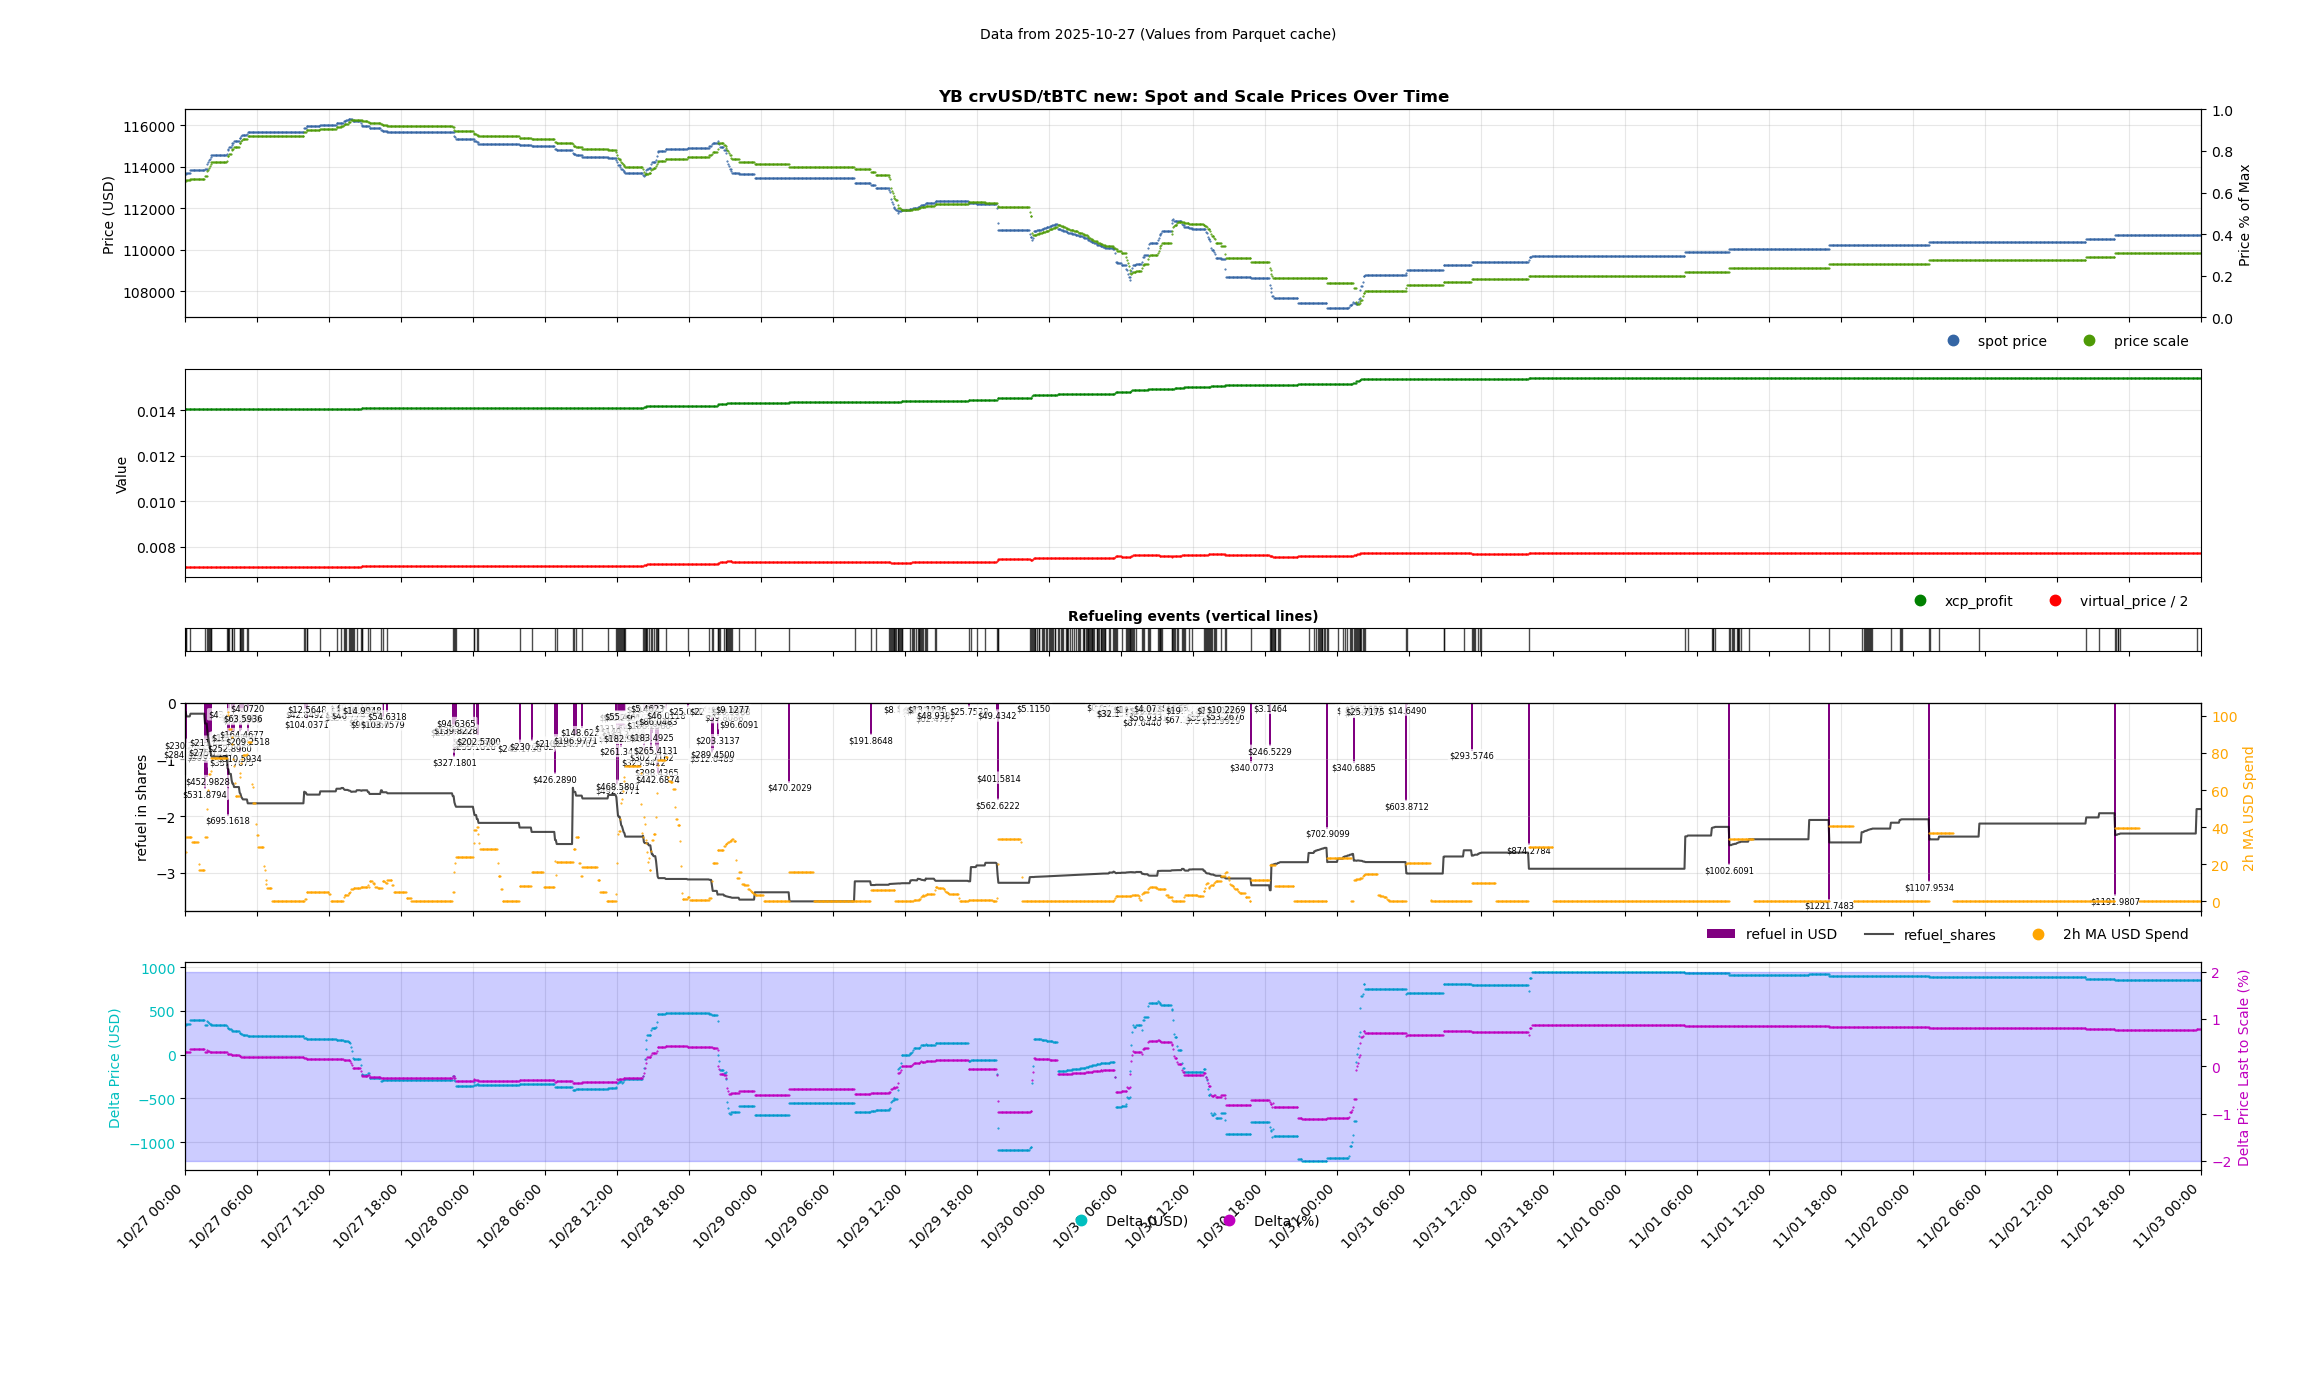Click the '2h MA USD Spend' right axis label
This screenshot has height=1377, width=2317.
2249,808
